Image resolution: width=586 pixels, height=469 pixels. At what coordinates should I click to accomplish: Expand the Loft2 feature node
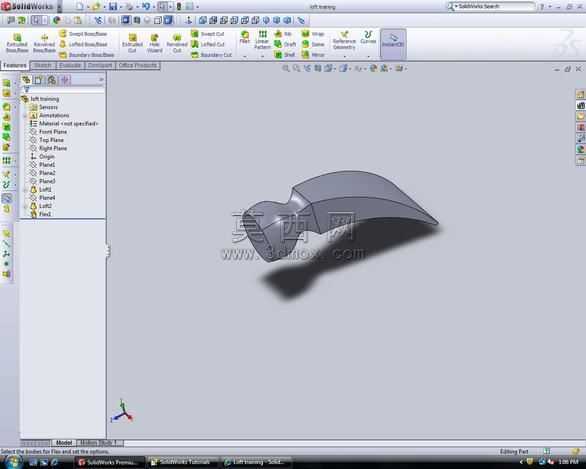point(25,206)
